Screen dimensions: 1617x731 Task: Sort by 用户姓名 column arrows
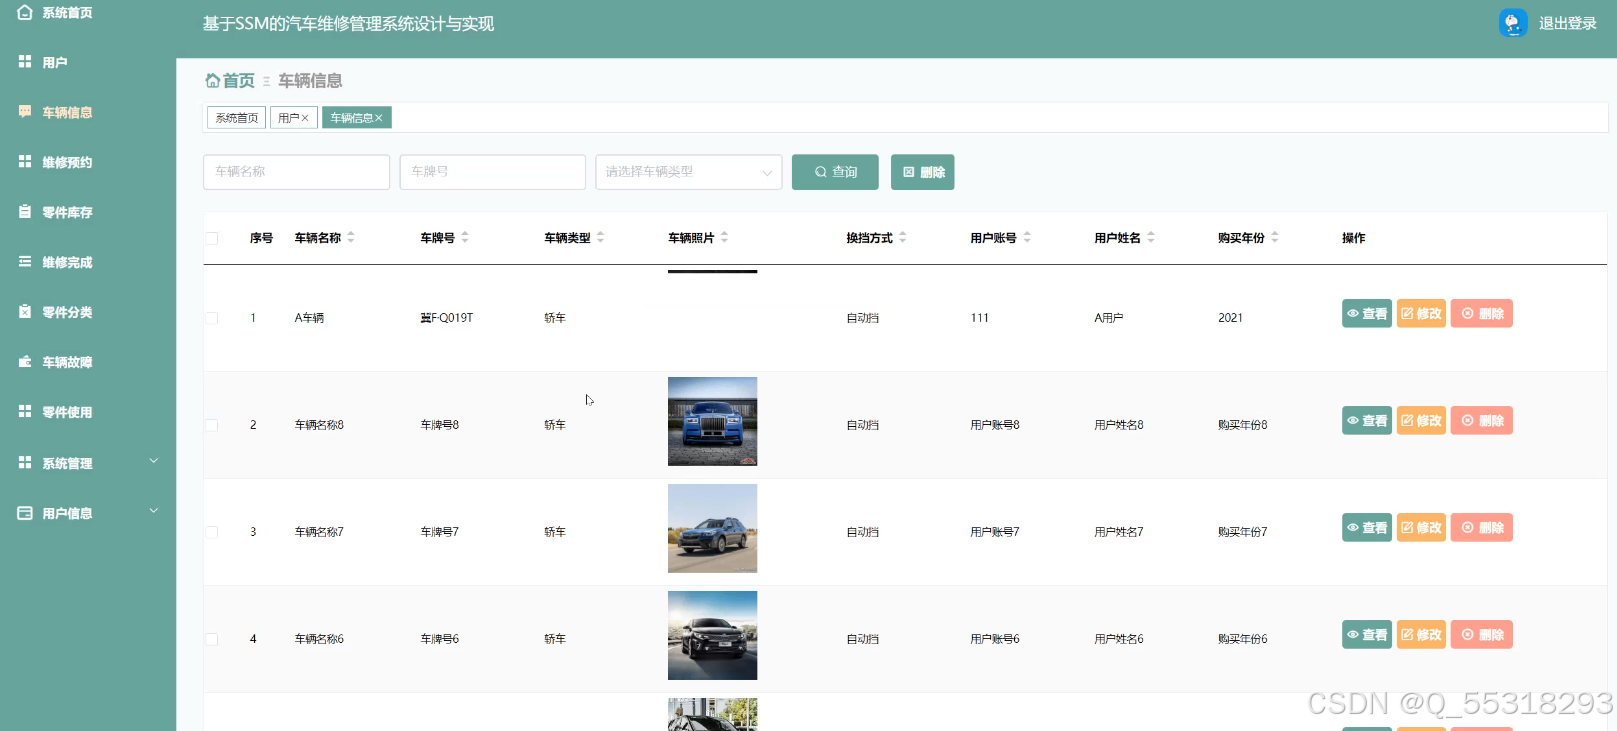pyautogui.click(x=1151, y=238)
